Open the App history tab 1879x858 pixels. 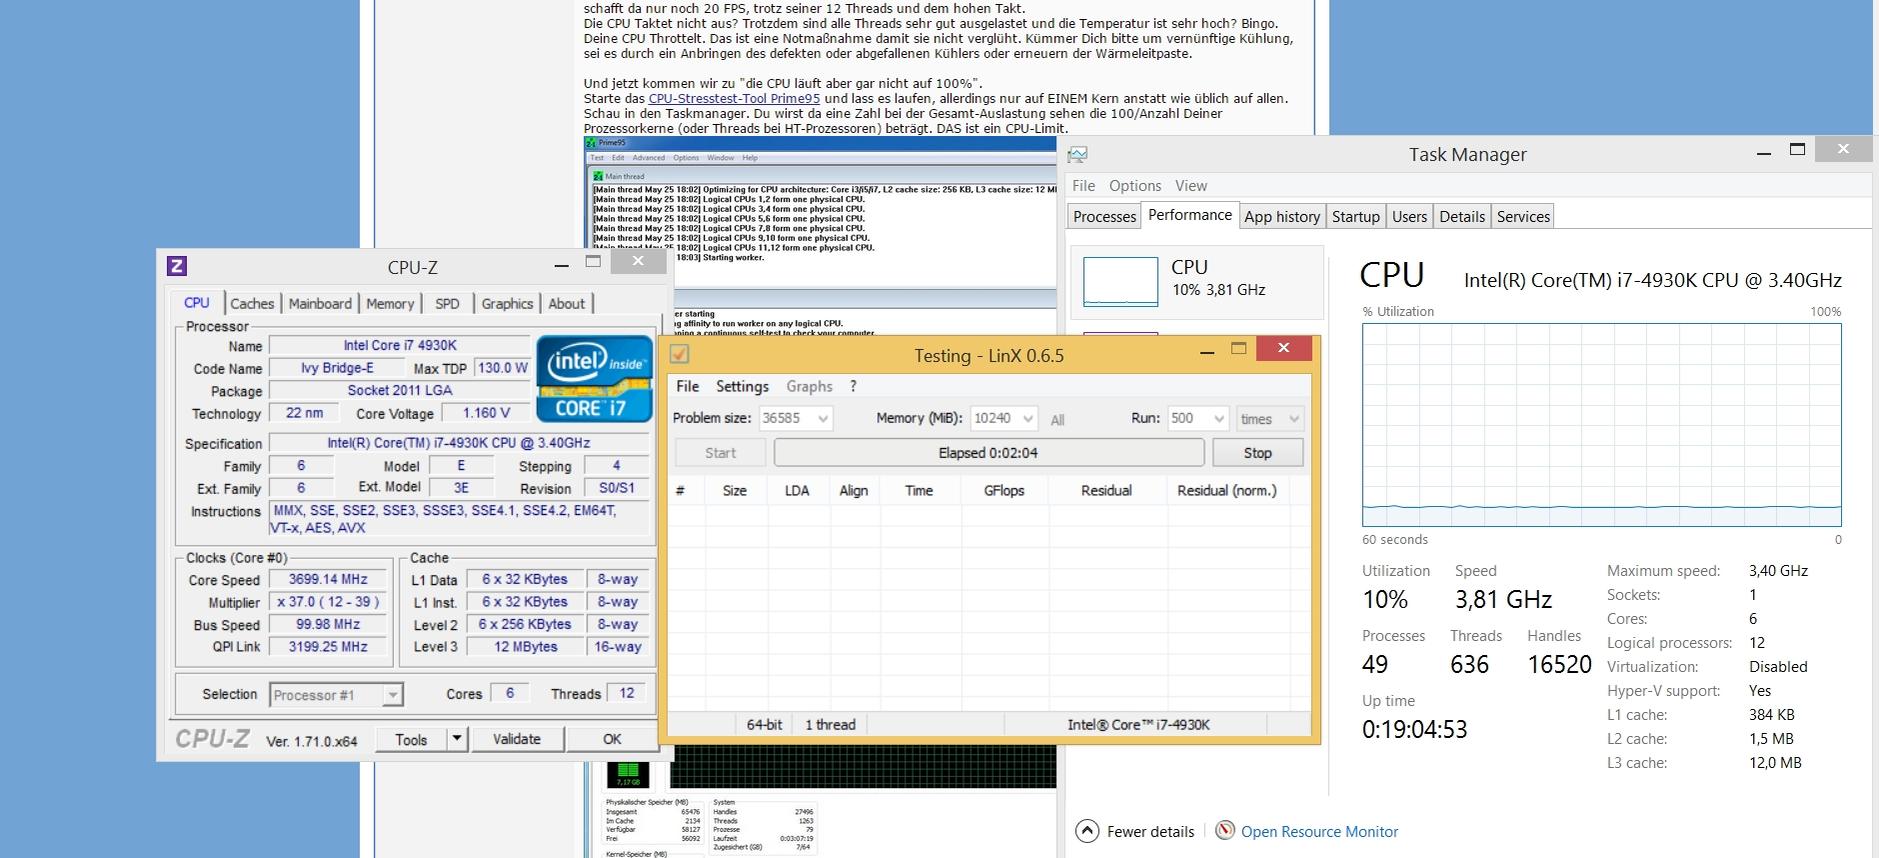pyautogui.click(x=1282, y=217)
